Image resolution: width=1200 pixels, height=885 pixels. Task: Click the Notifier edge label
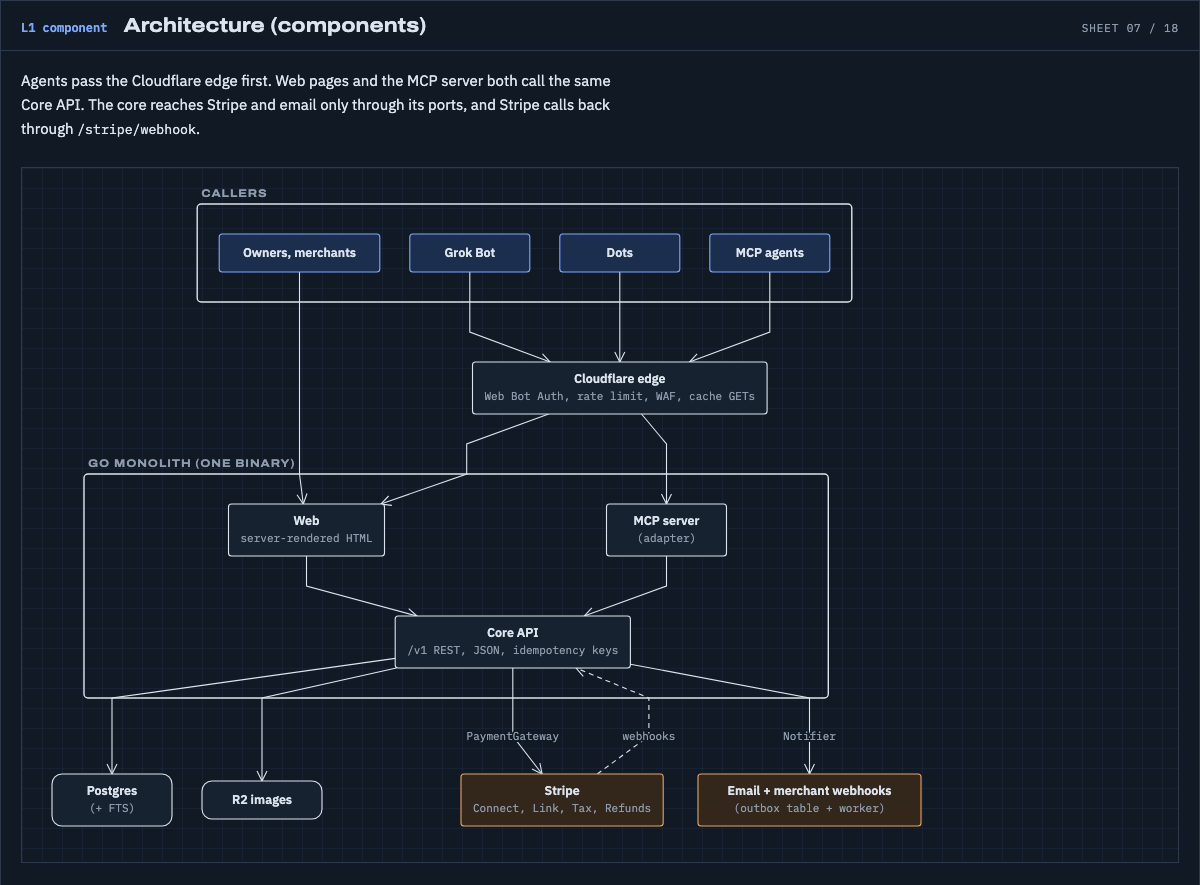809,736
